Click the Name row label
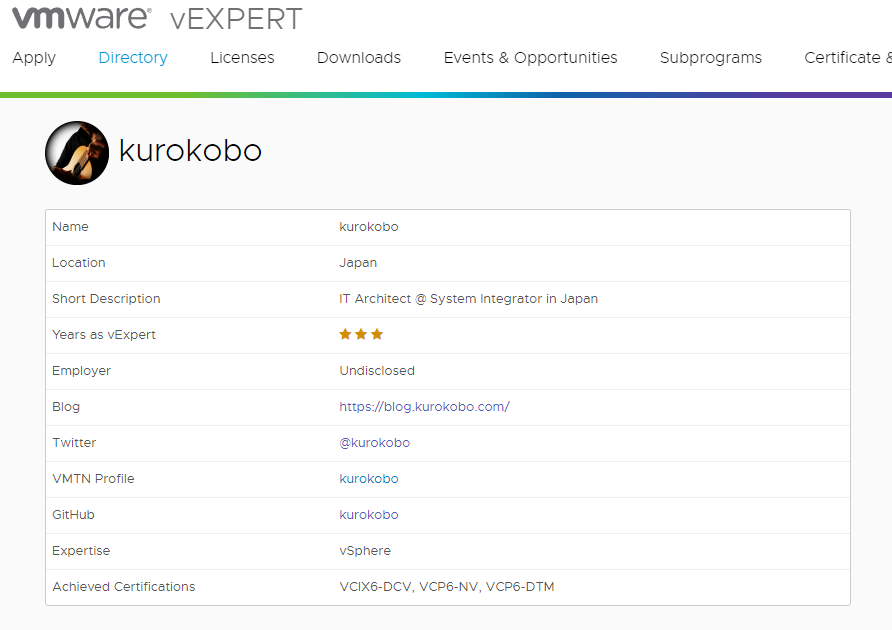 [70, 227]
